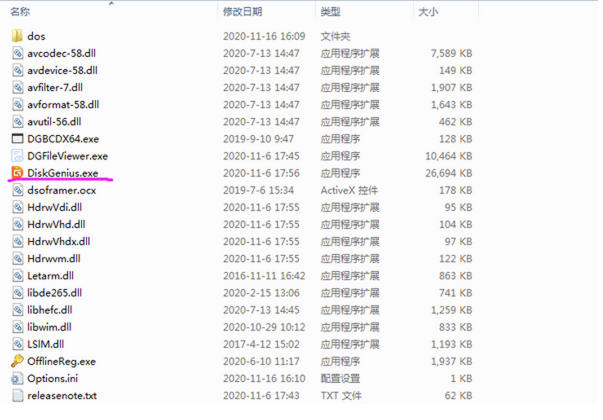
Task: Click the sort arrow above 名称 column
Action: (x=112, y=3)
